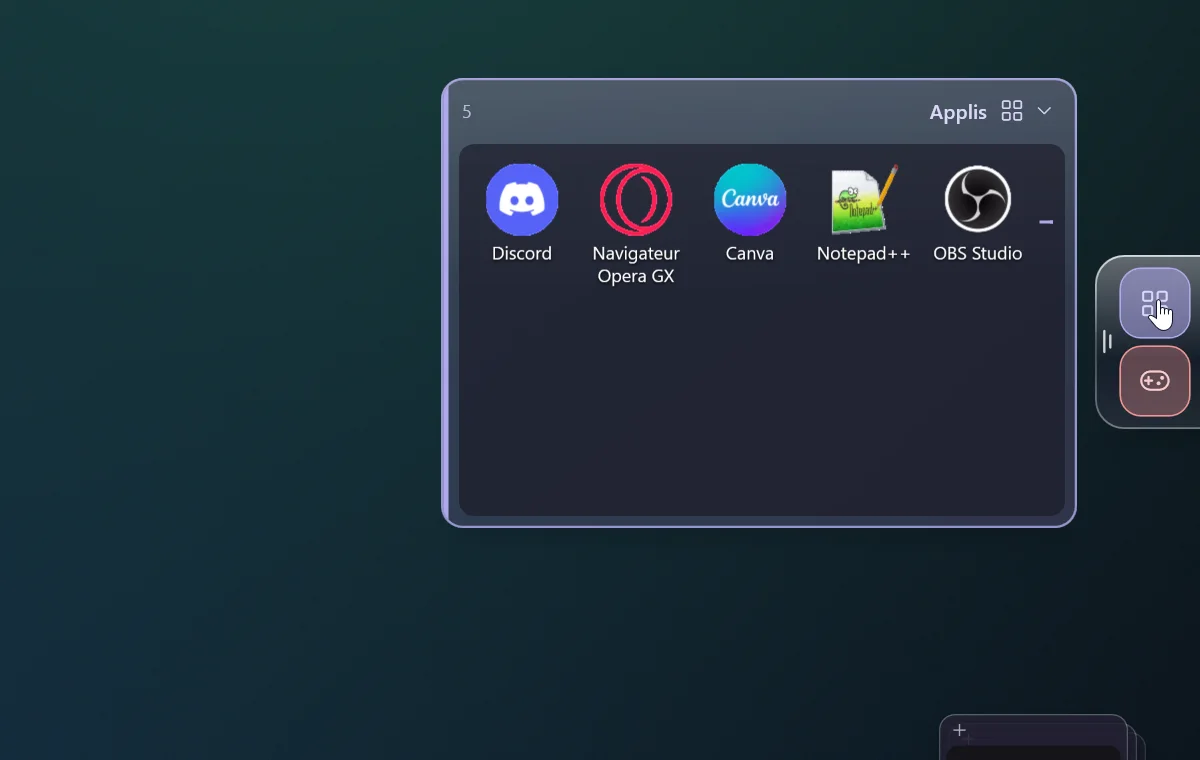Expand the chevron menu next to Applis

coord(1044,111)
